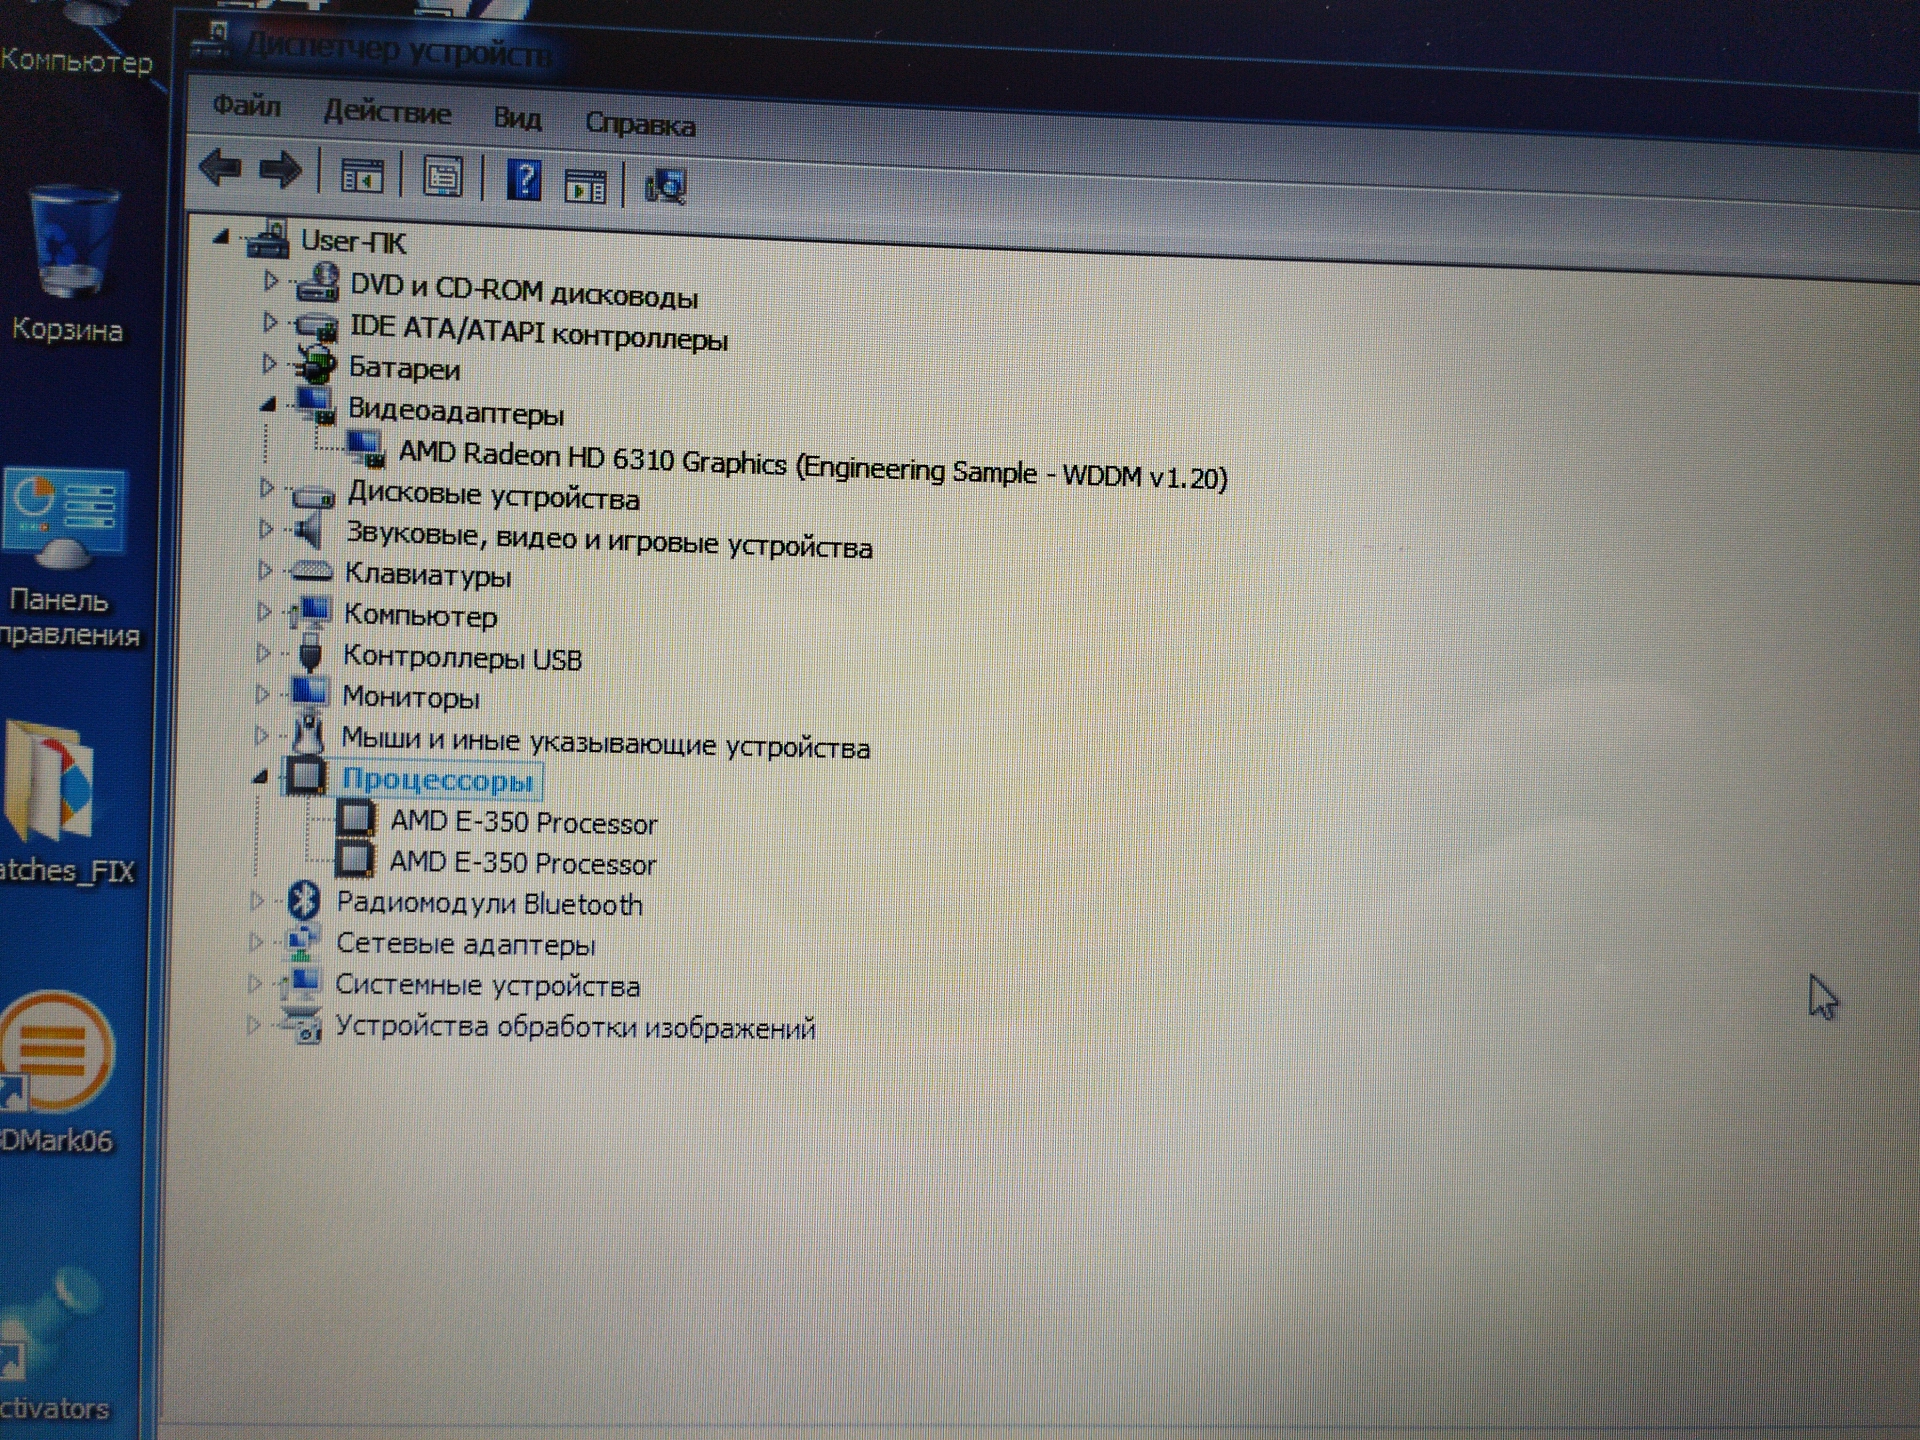
Task: Select Мыши и иные указывающие устройства label
Action: 605,742
